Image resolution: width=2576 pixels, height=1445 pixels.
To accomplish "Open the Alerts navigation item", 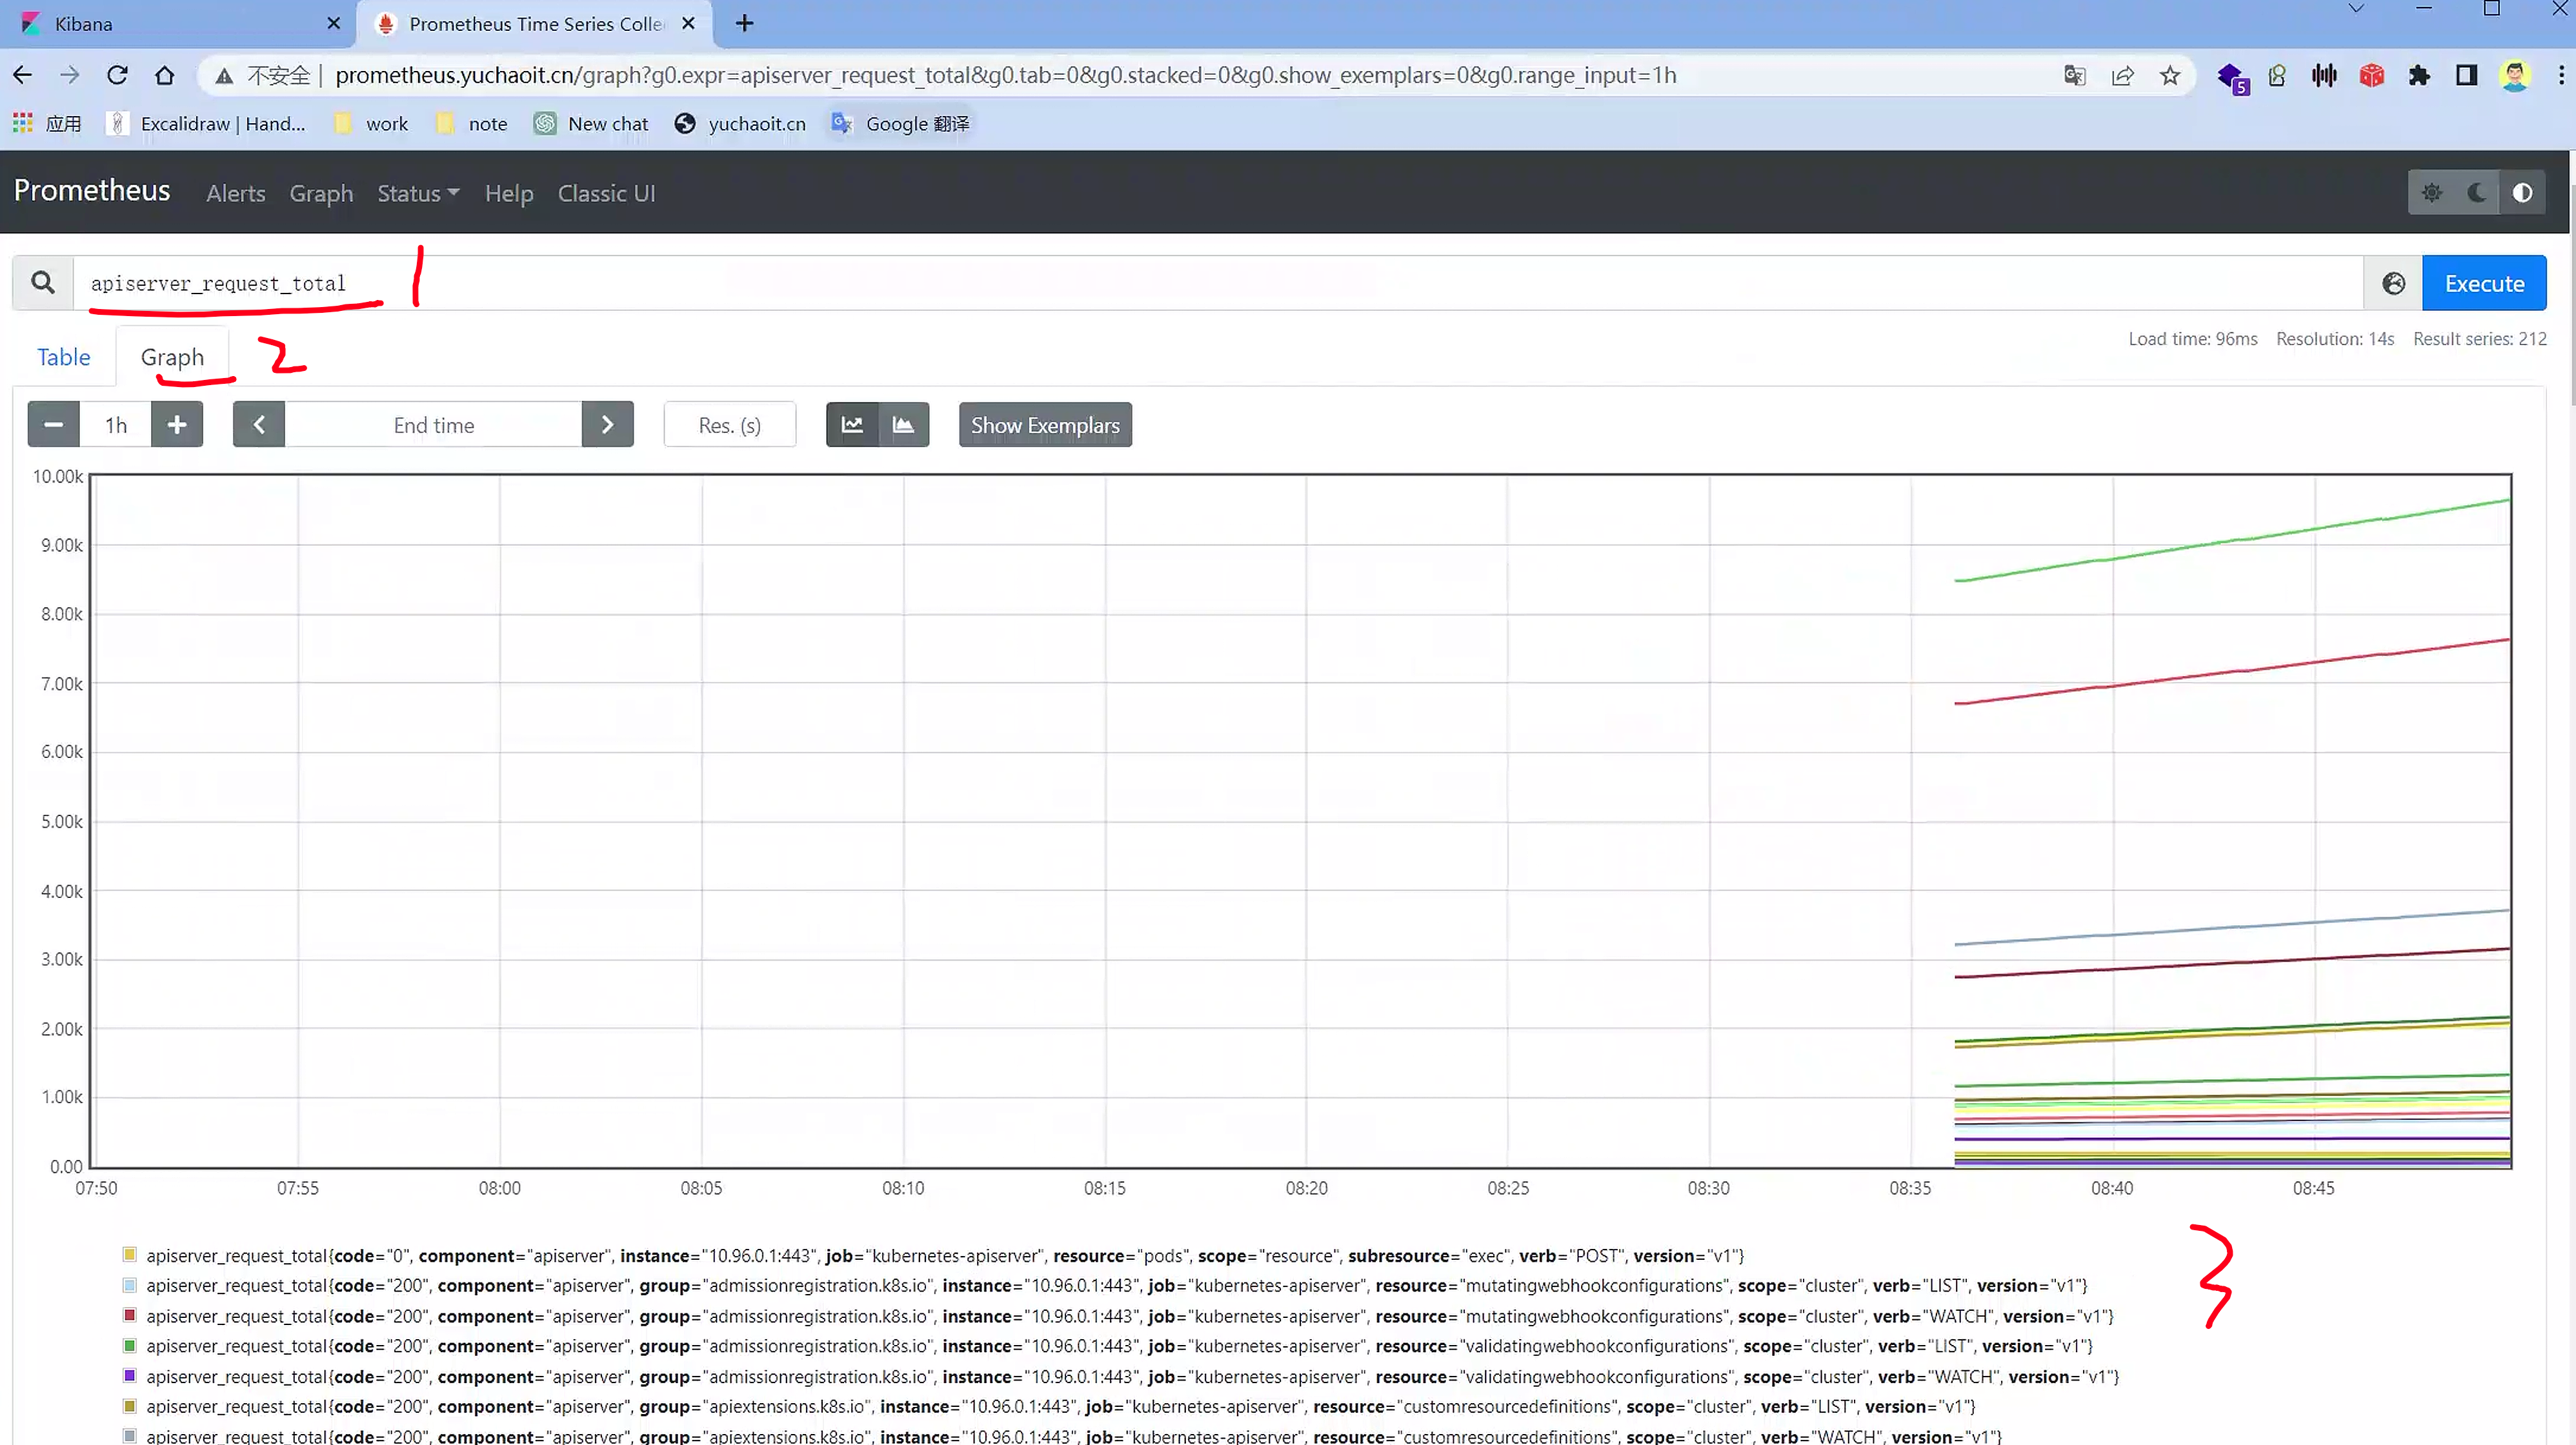I will click(235, 194).
